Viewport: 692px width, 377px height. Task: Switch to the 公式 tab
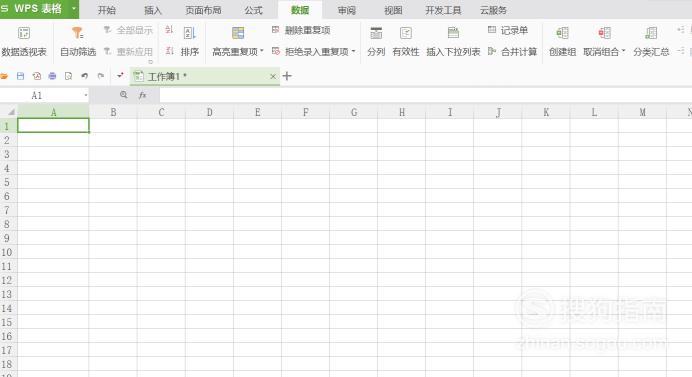coord(253,10)
